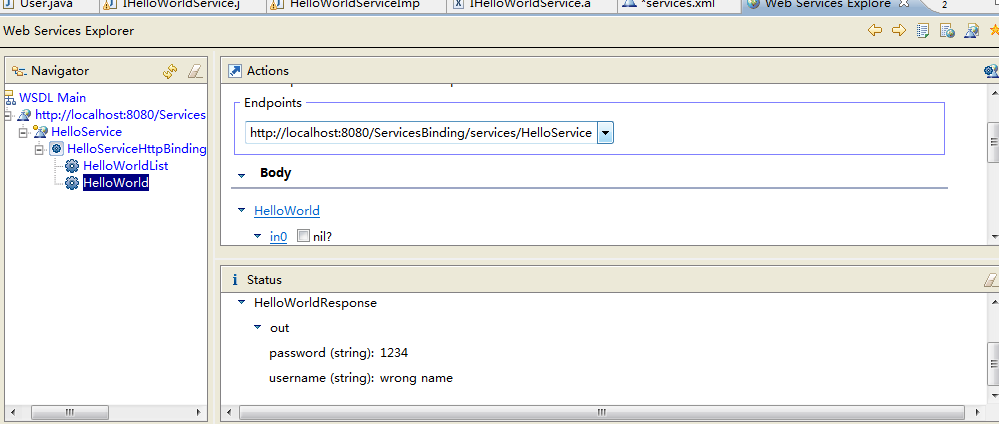The image size is (999, 424).
Task: Go back in Web Services Explorer
Action: point(875,30)
